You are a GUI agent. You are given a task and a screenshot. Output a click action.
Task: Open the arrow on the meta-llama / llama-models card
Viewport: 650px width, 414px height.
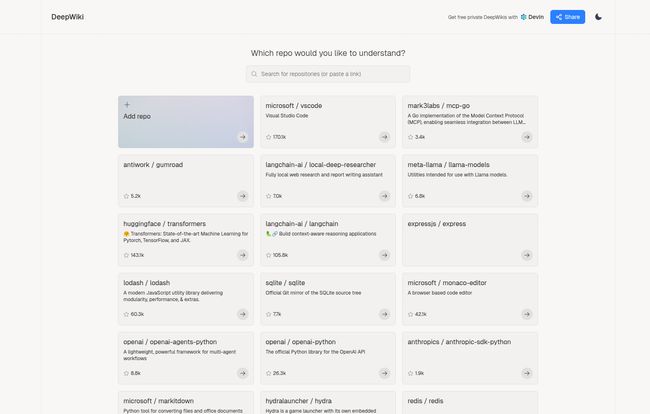526,196
